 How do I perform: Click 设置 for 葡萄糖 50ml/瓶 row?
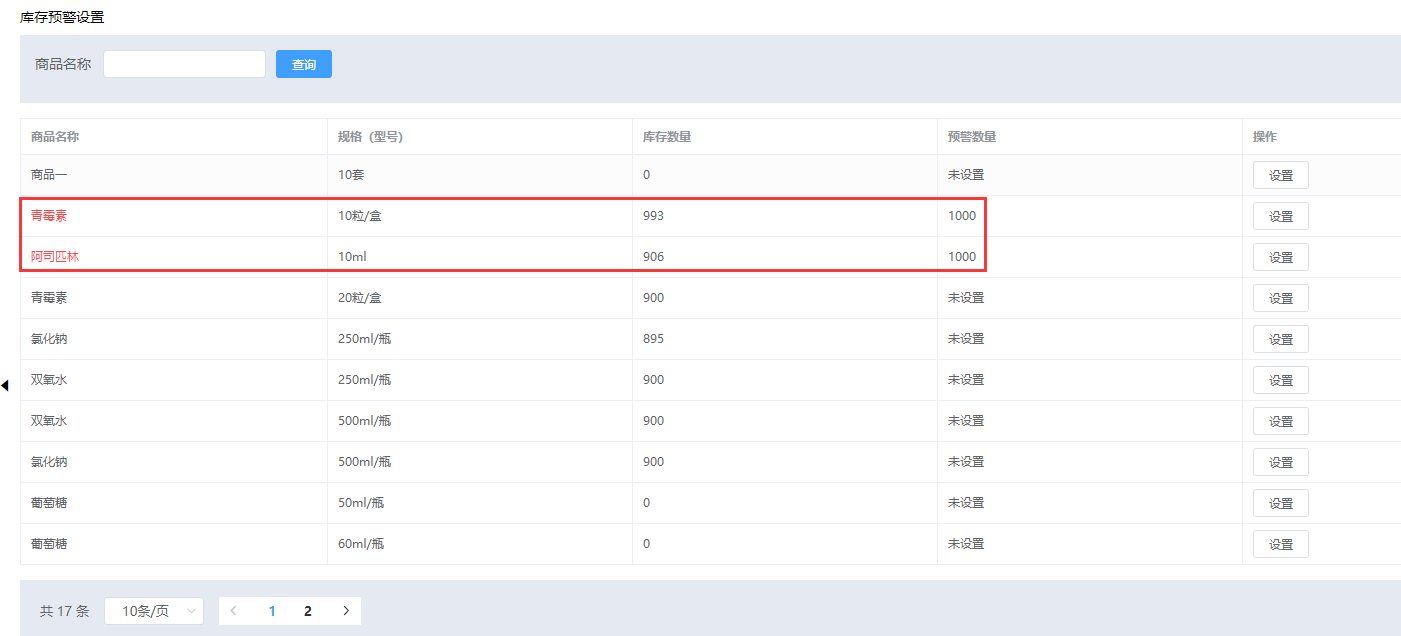(x=1280, y=503)
